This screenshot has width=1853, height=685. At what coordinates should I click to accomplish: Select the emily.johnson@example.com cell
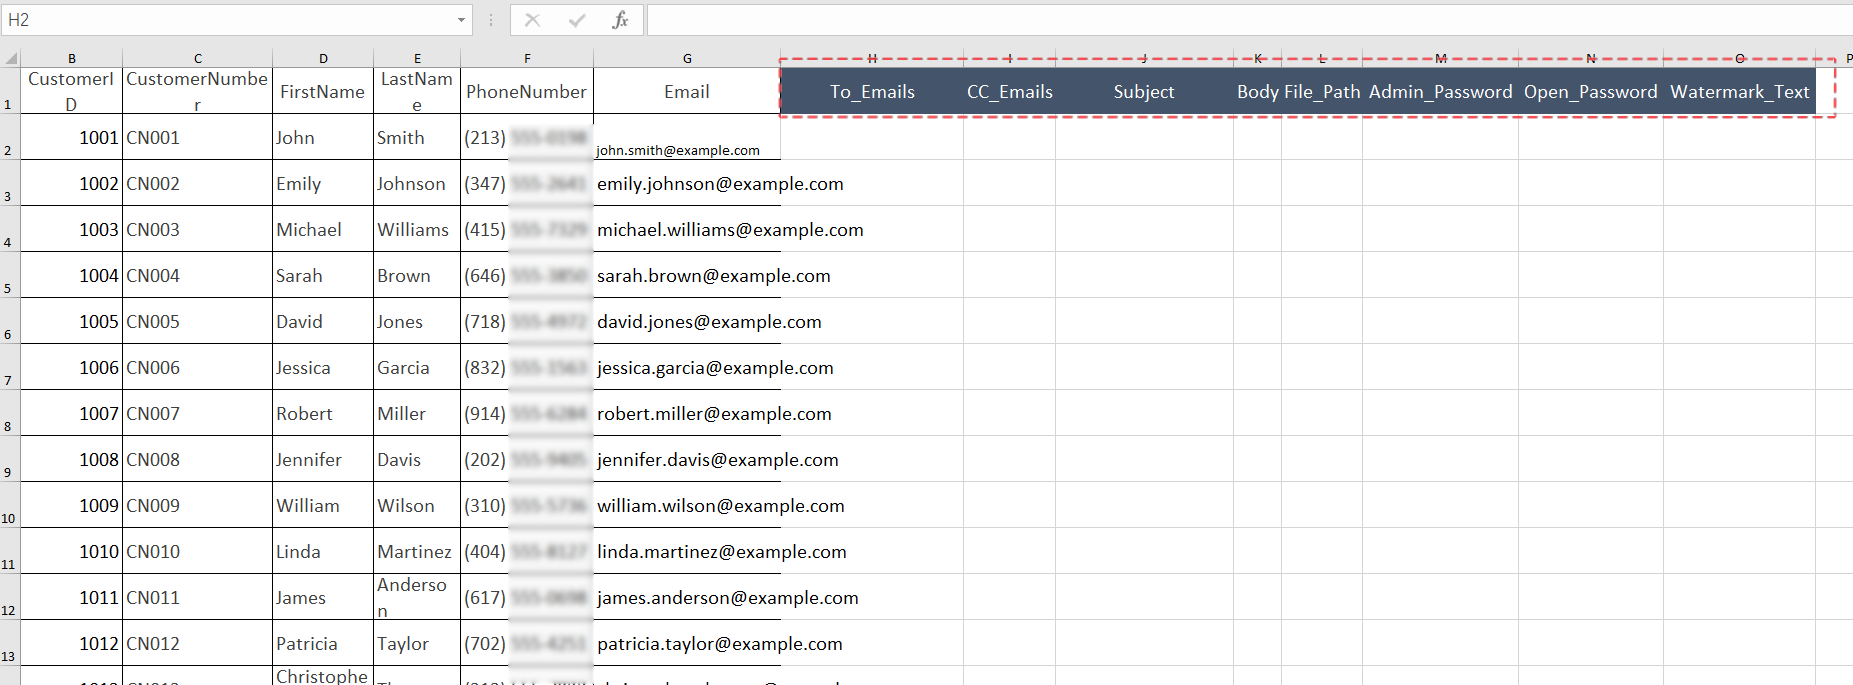tap(687, 183)
